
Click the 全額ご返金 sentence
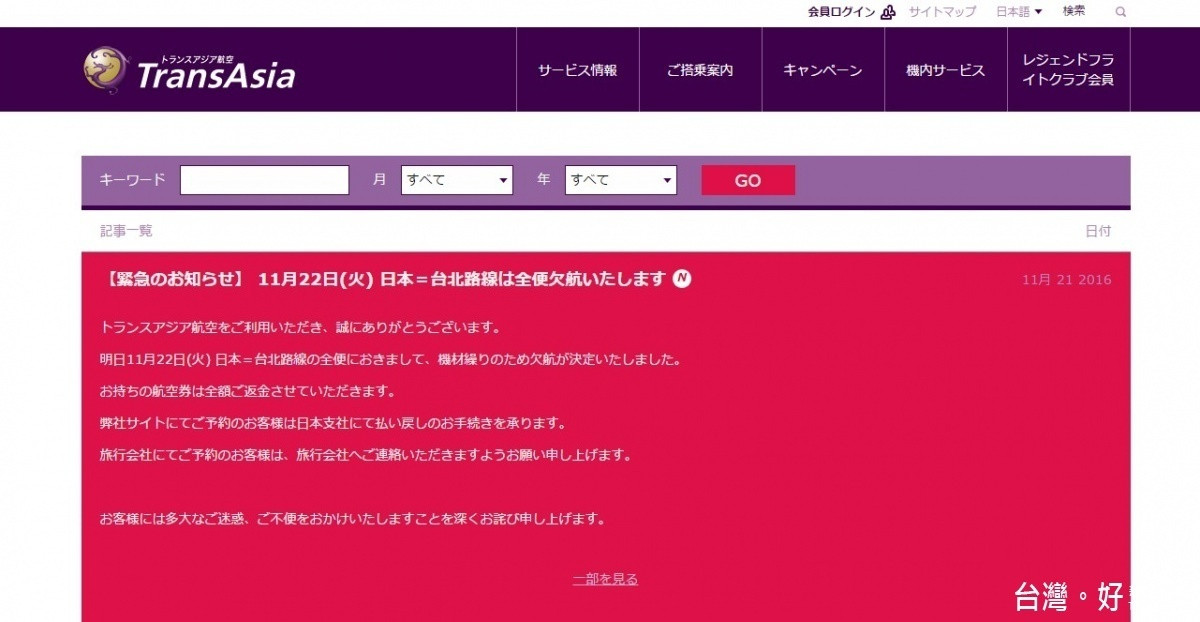pyautogui.click(x=248, y=391)
